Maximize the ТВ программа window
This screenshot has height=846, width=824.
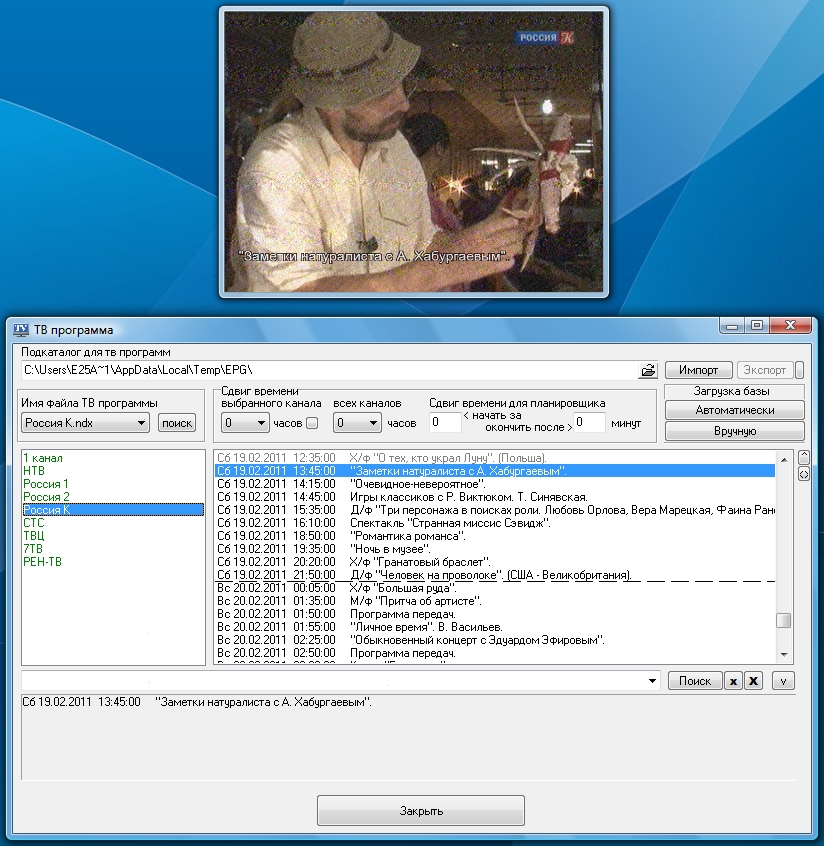point(757,325)
